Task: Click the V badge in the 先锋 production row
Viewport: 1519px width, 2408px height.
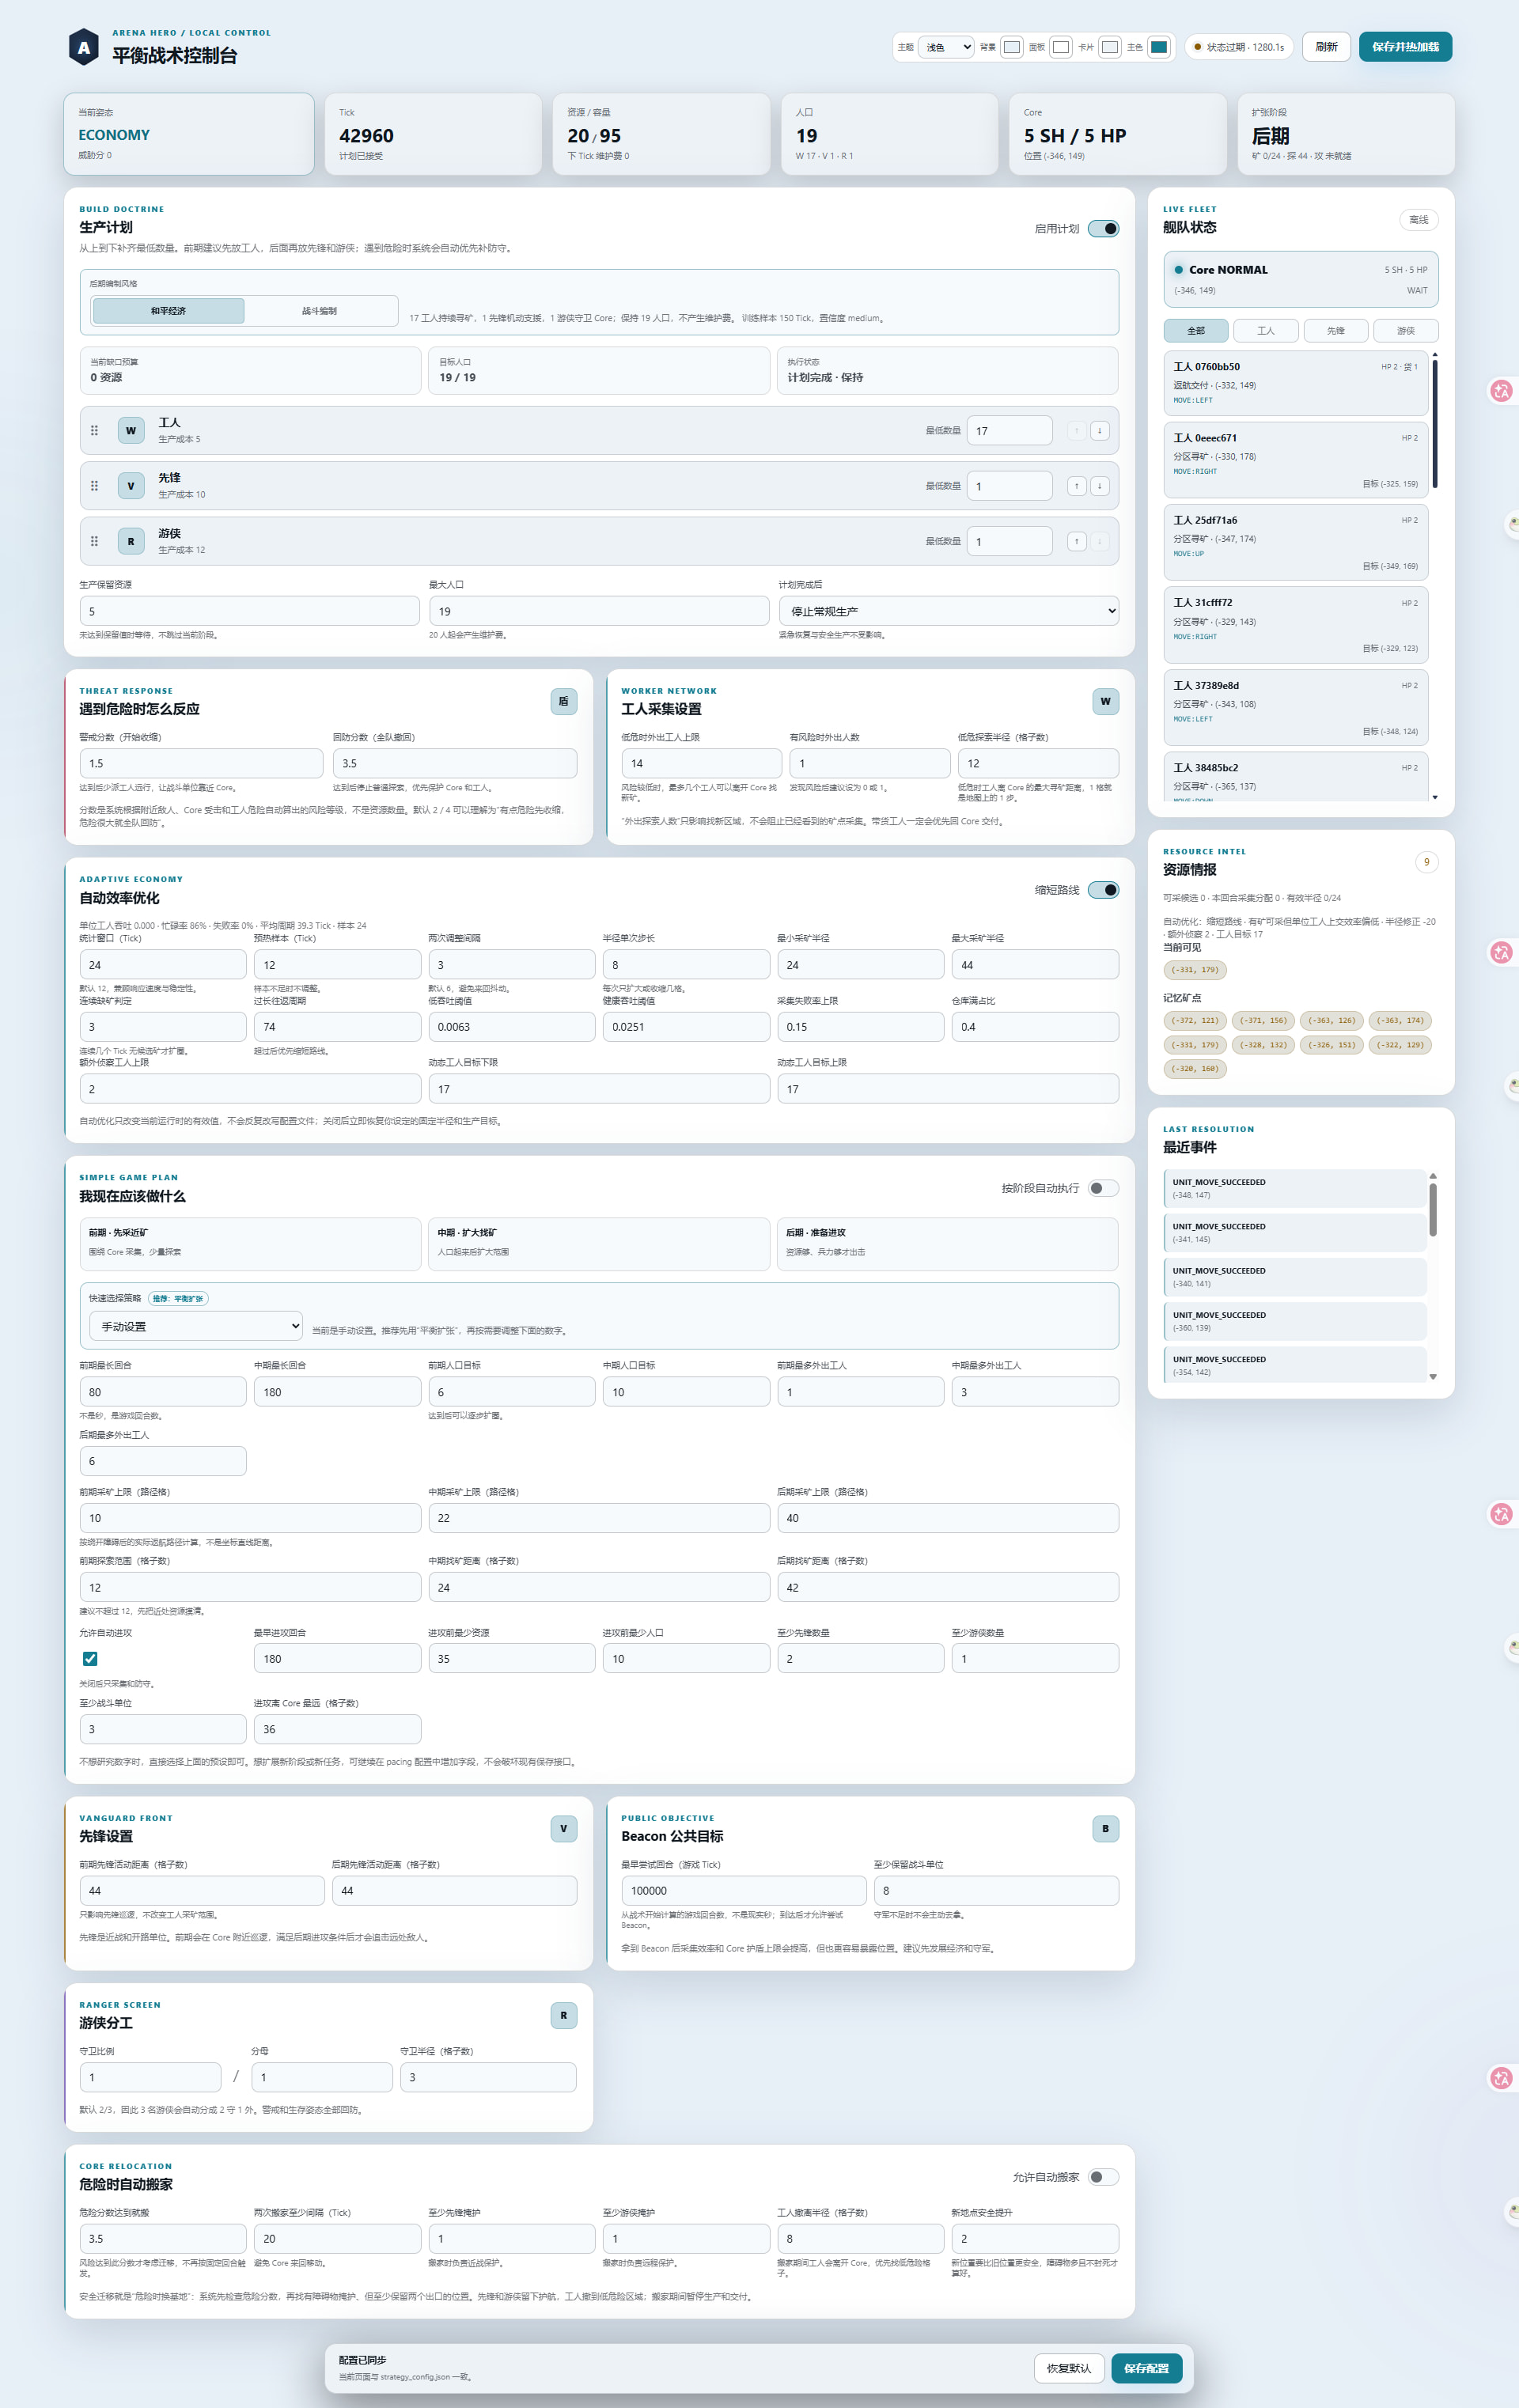Action: [x=131, y=486]
